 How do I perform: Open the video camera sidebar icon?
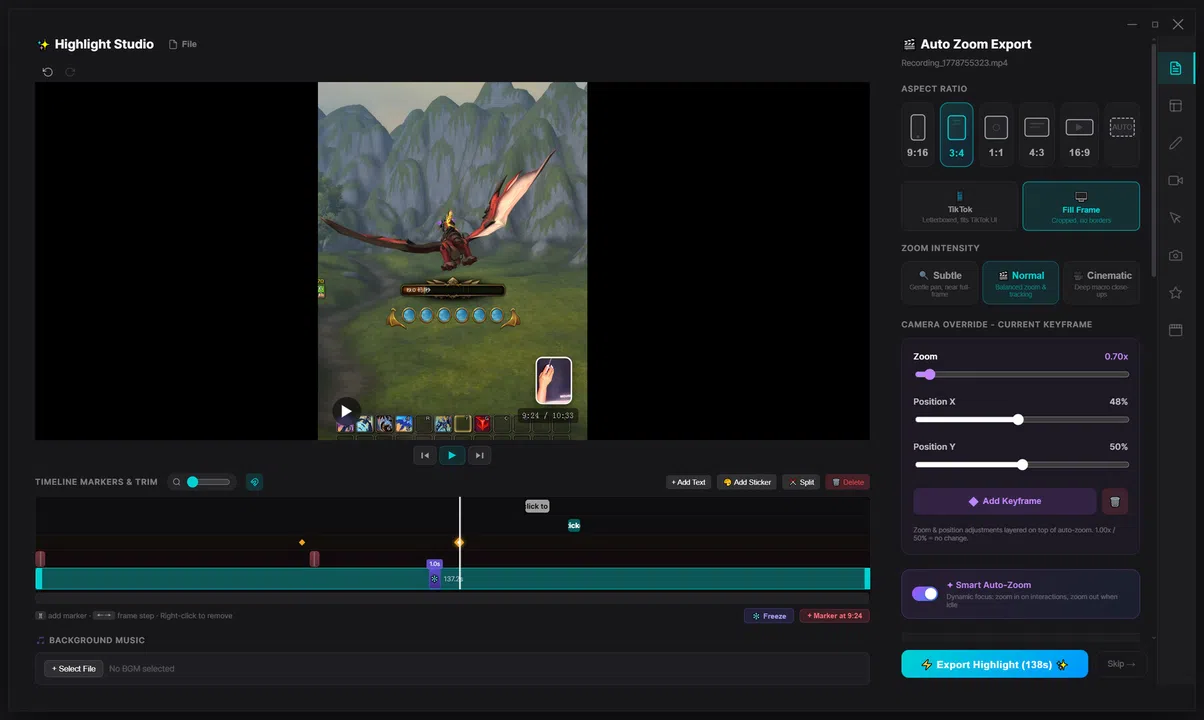tap(1175, 180)
